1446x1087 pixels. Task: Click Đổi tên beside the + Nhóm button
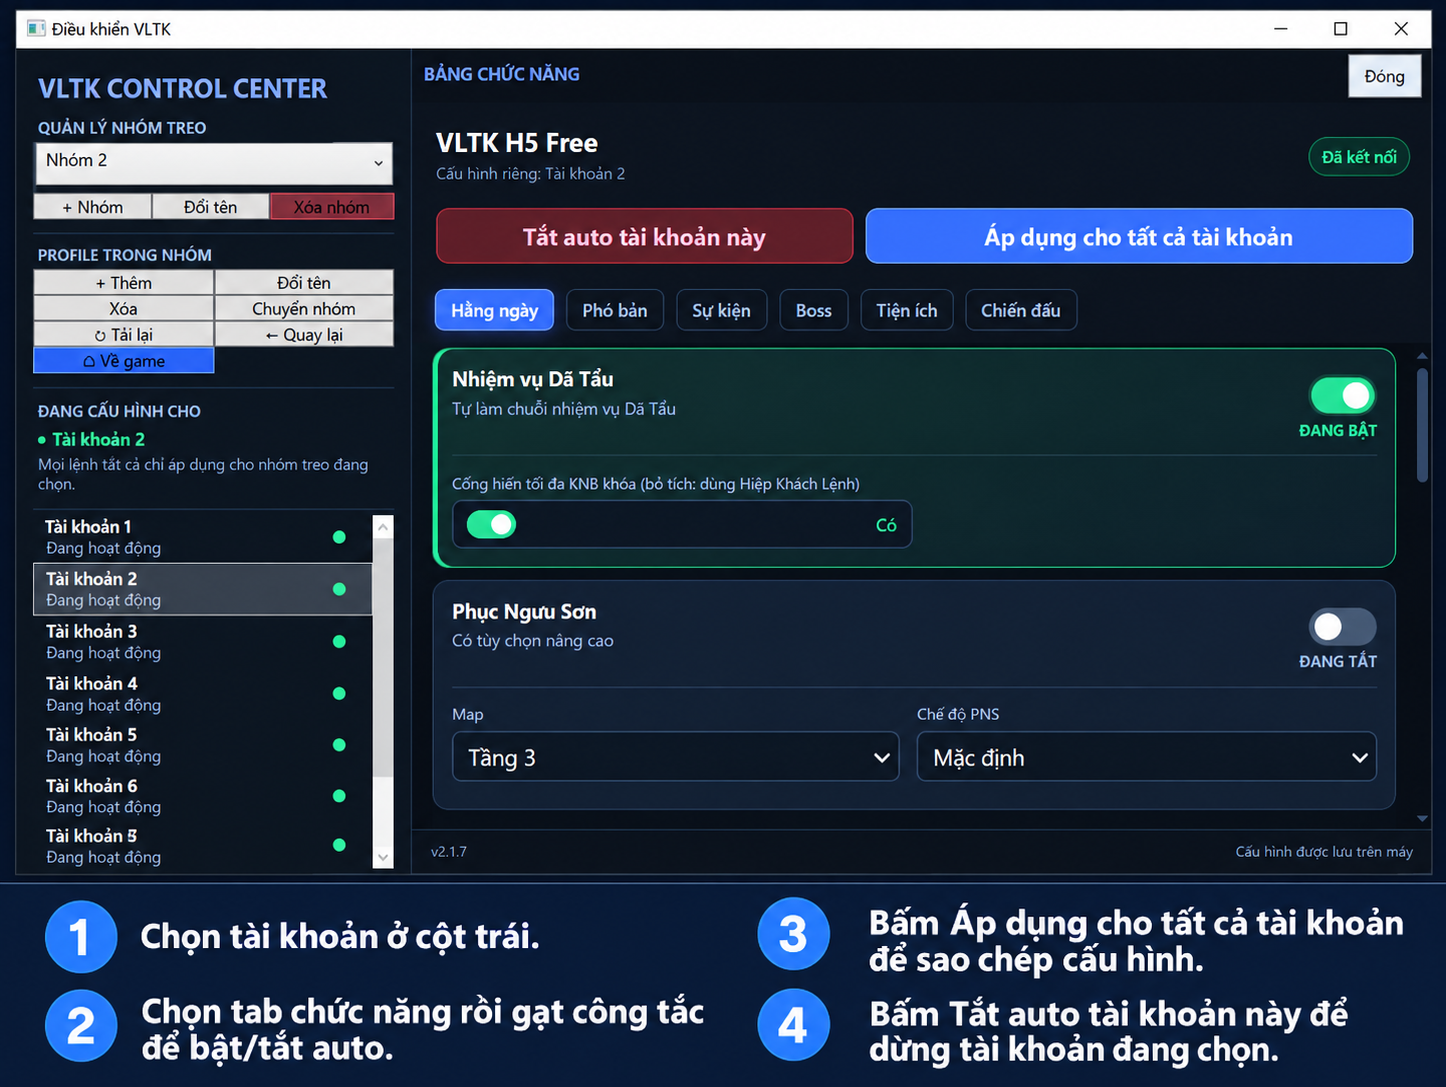coord(210,207)
